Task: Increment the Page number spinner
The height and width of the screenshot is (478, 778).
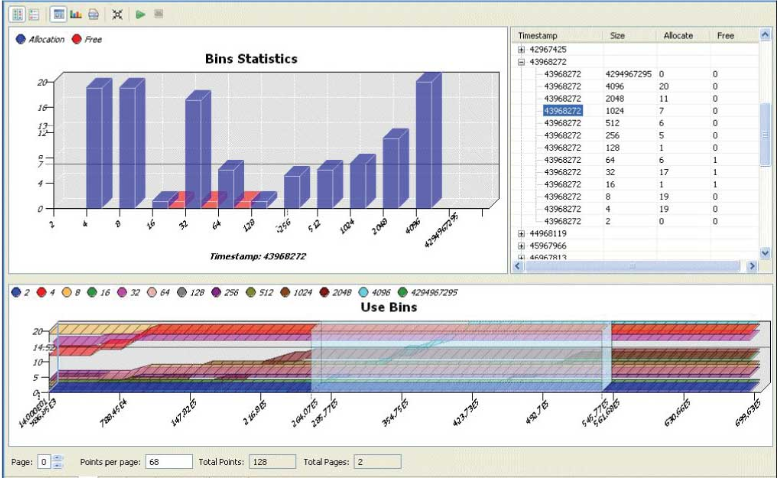Action: coord(57,457)
